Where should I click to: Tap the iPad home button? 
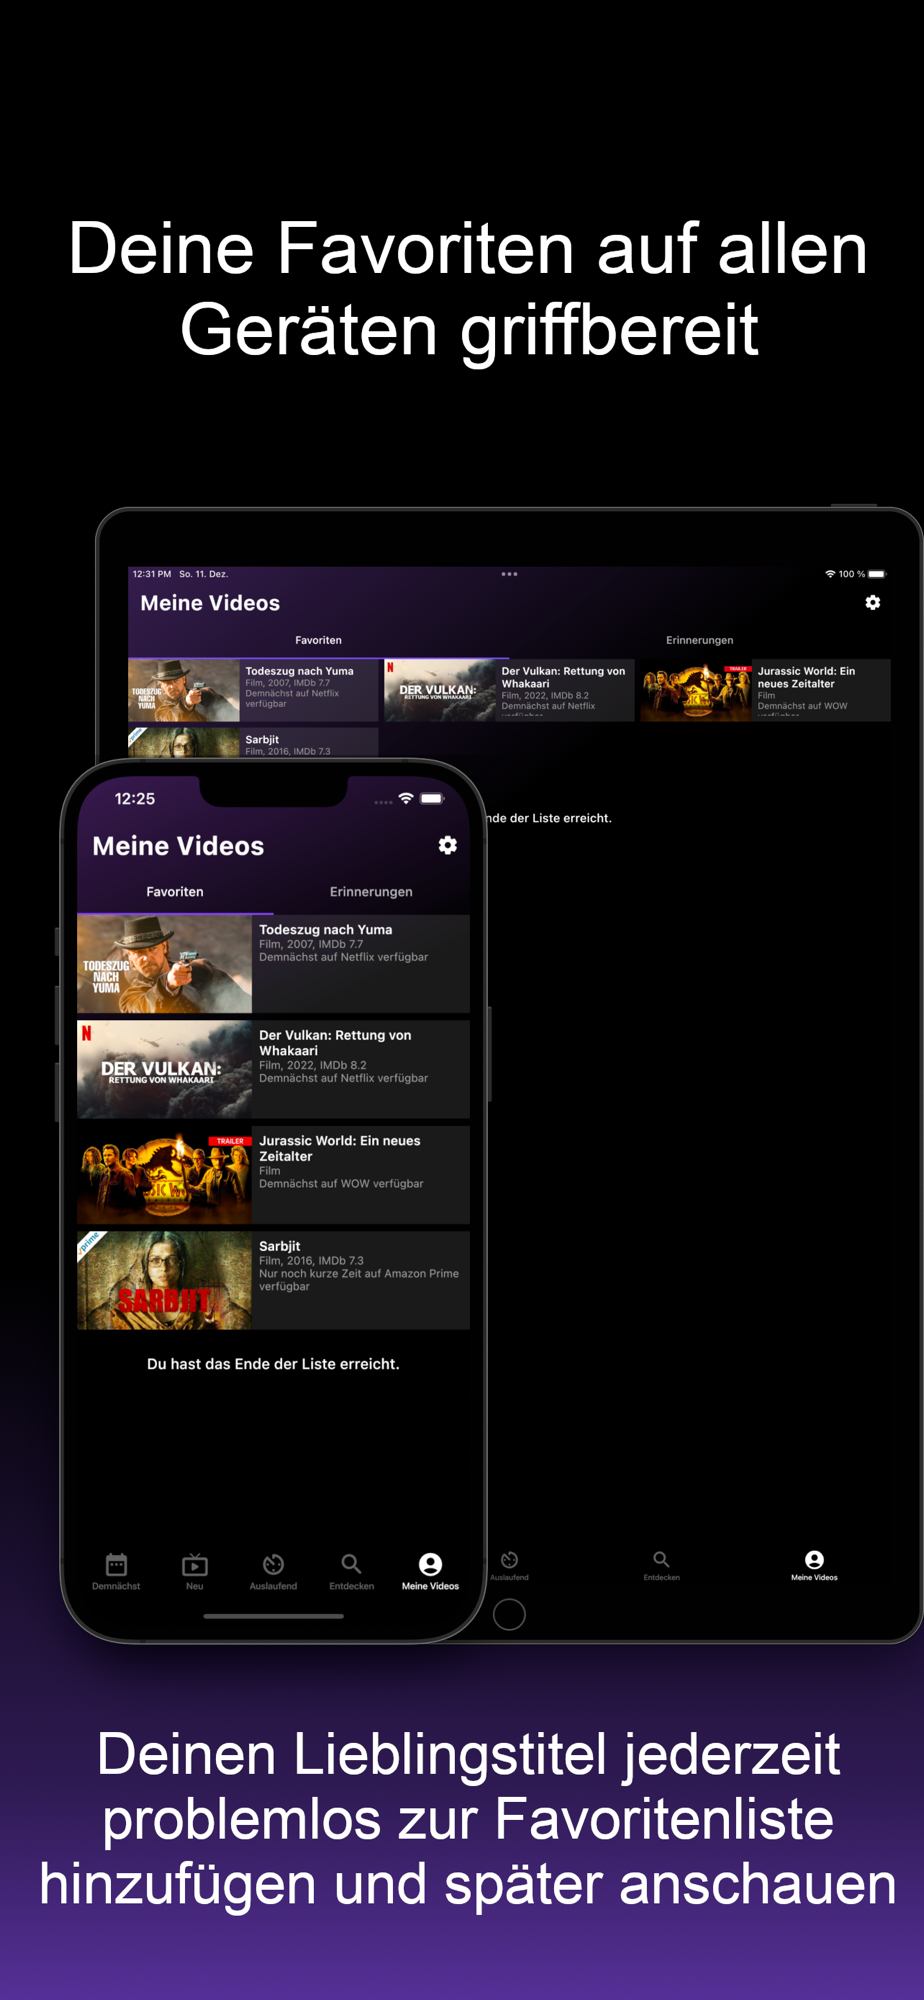pyautogui.click(x=509, y=1614)
